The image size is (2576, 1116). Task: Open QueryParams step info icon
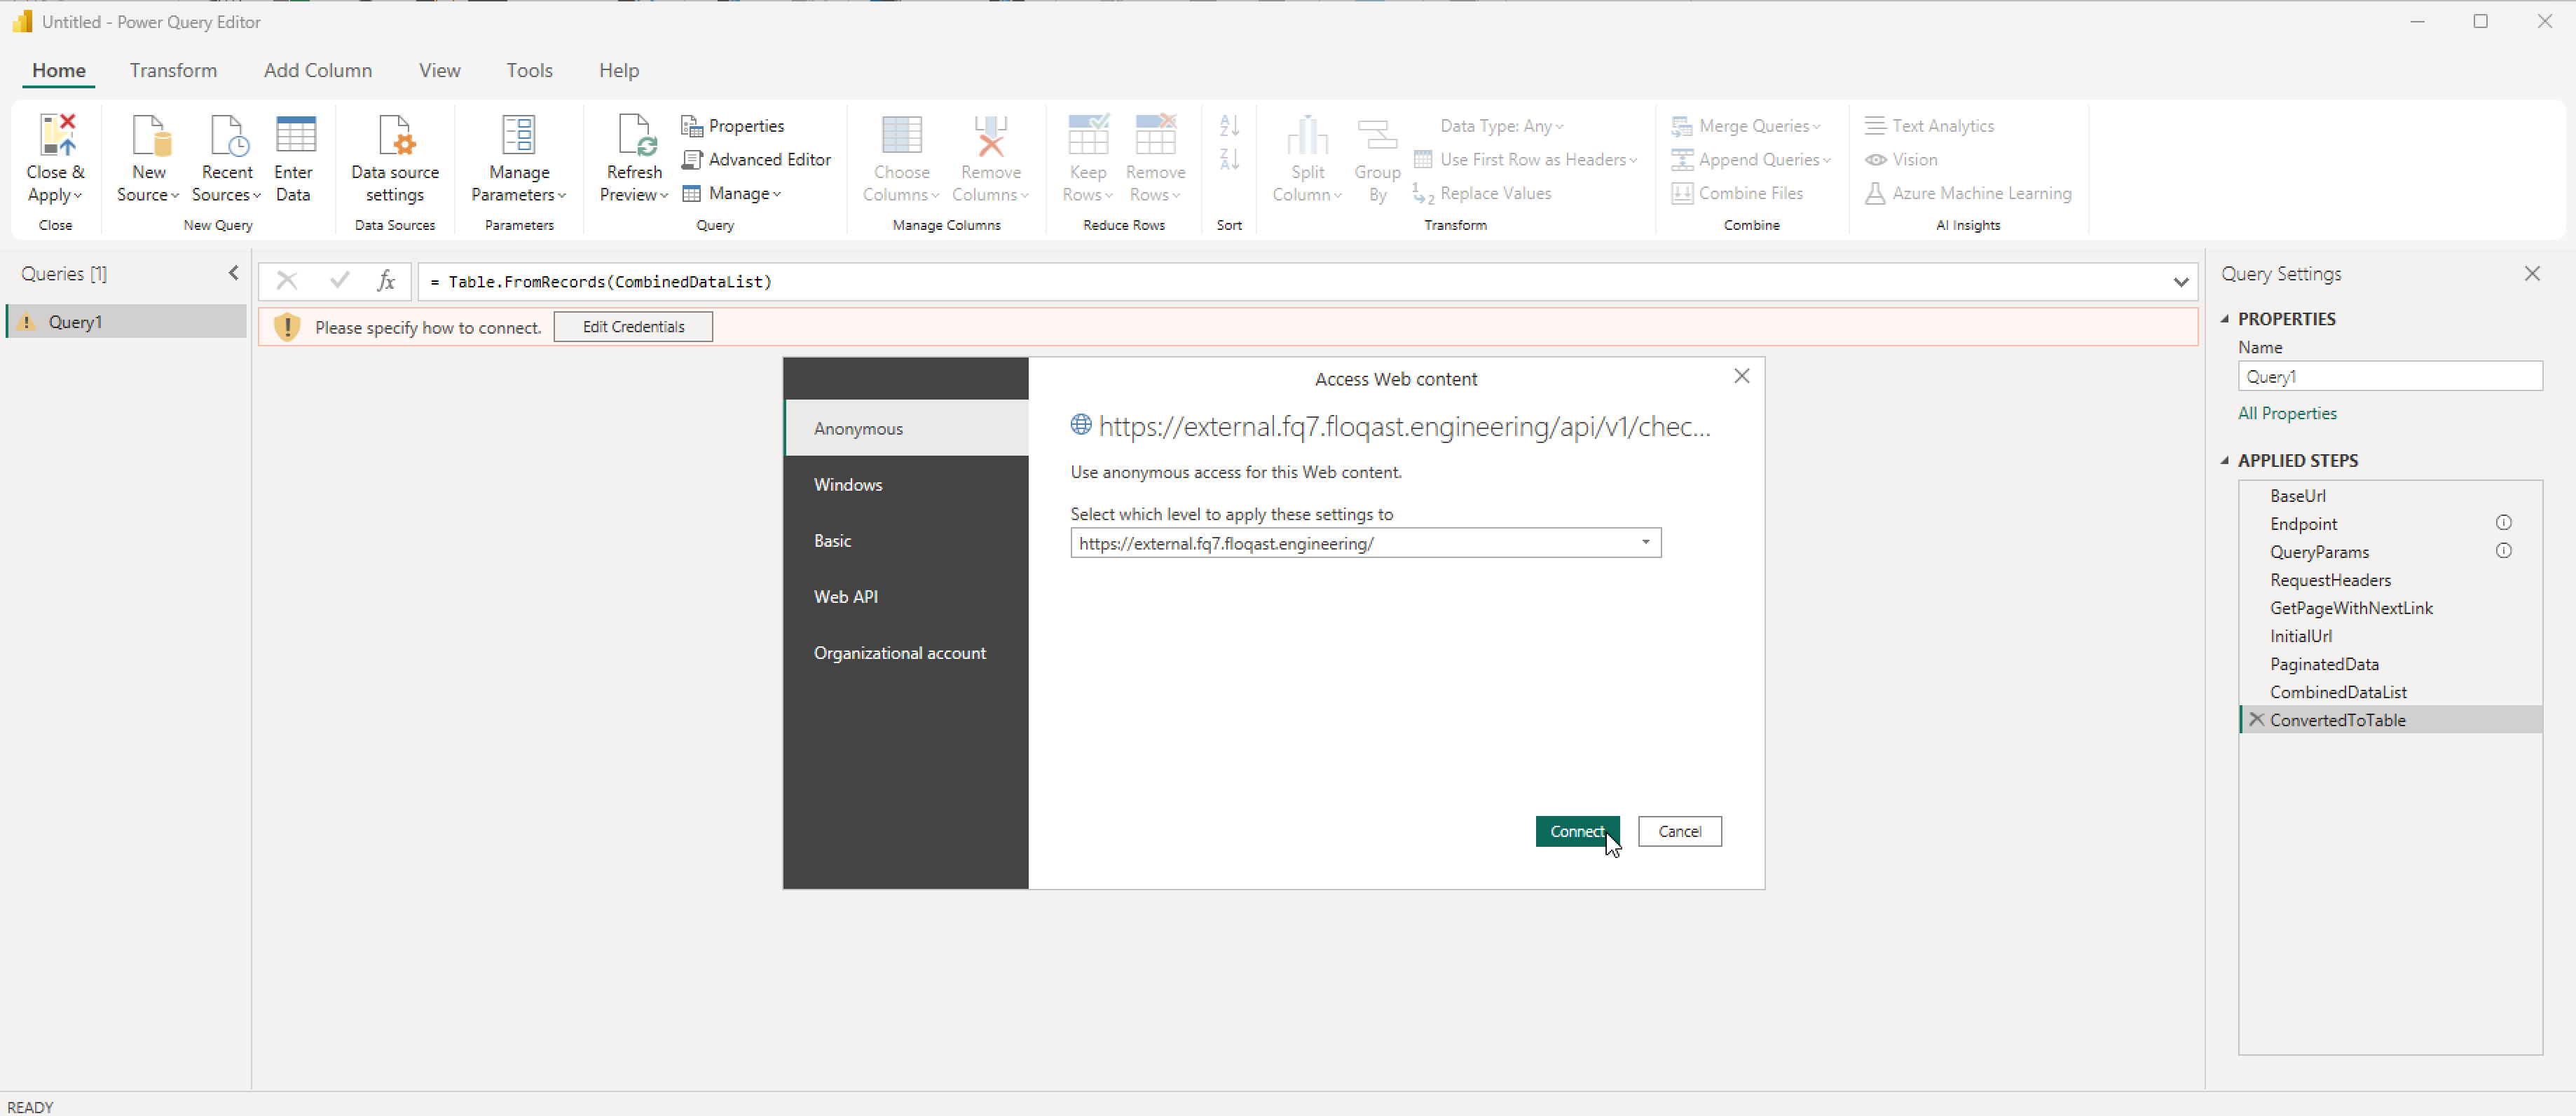click(2503, 551)
